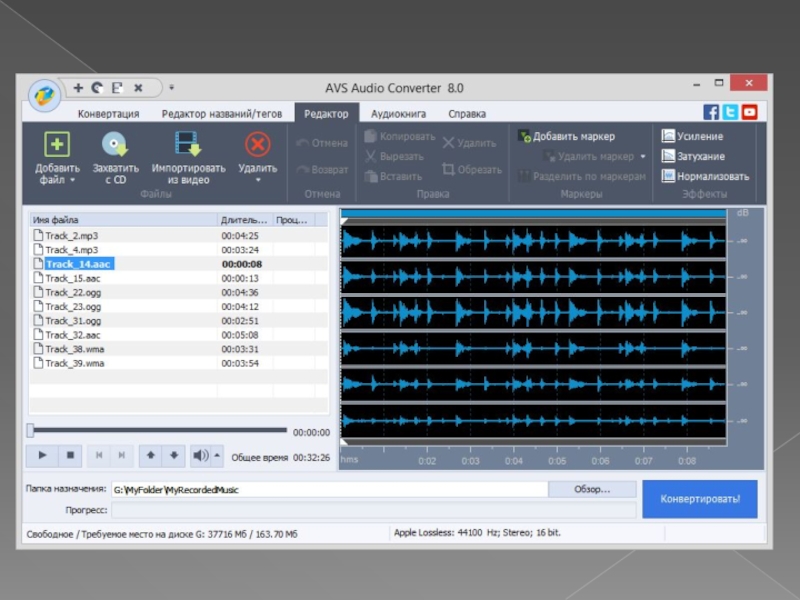Click the red Delete (Удалить) icon
The image size is (800, 600).
pos(258,145)
